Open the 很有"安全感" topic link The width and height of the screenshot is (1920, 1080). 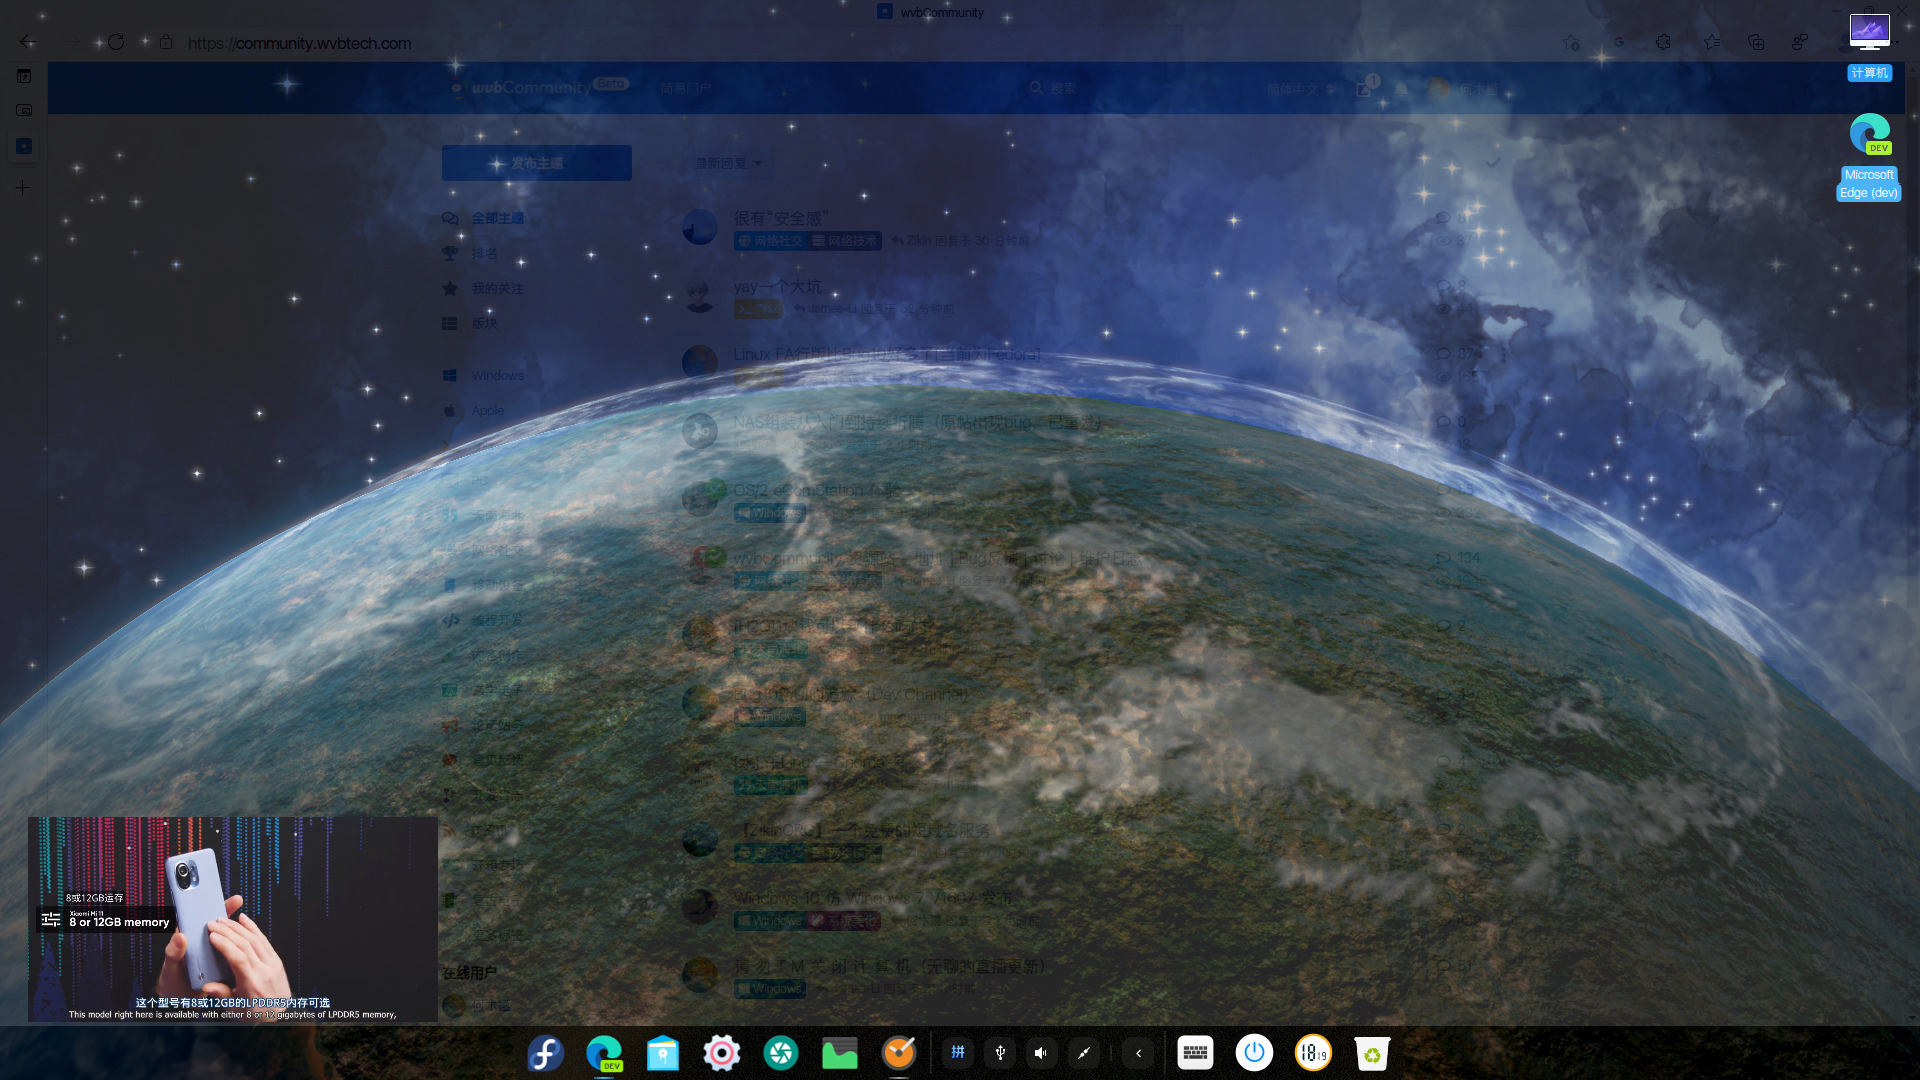coord(780,218)
